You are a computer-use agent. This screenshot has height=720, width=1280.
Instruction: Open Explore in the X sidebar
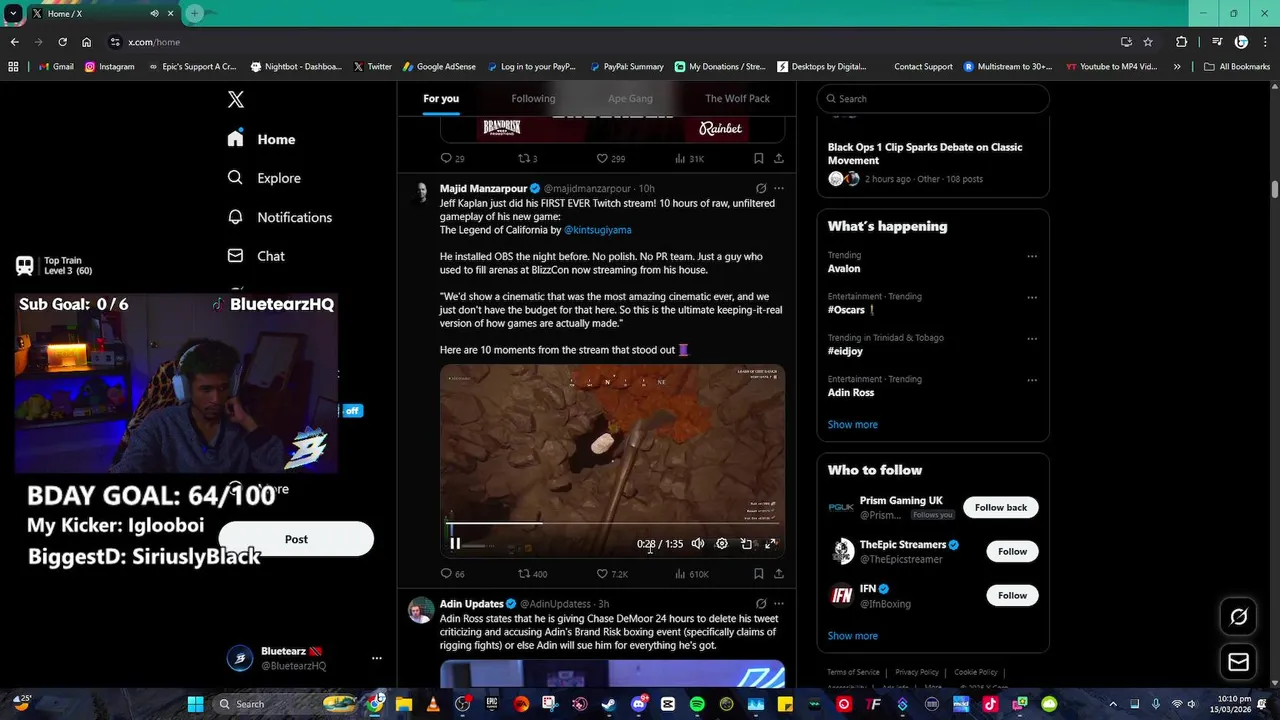264,178
